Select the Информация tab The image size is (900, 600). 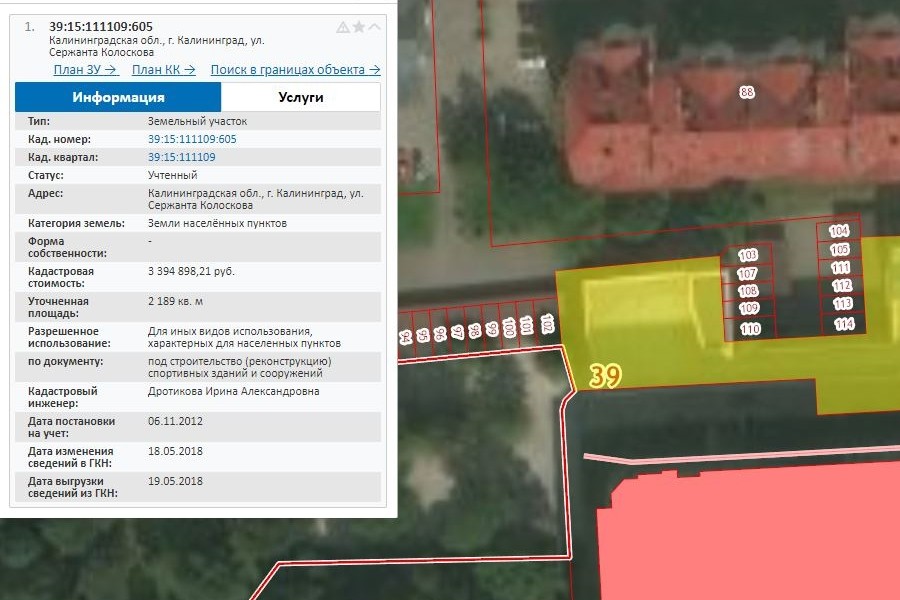tap(118, 97)
